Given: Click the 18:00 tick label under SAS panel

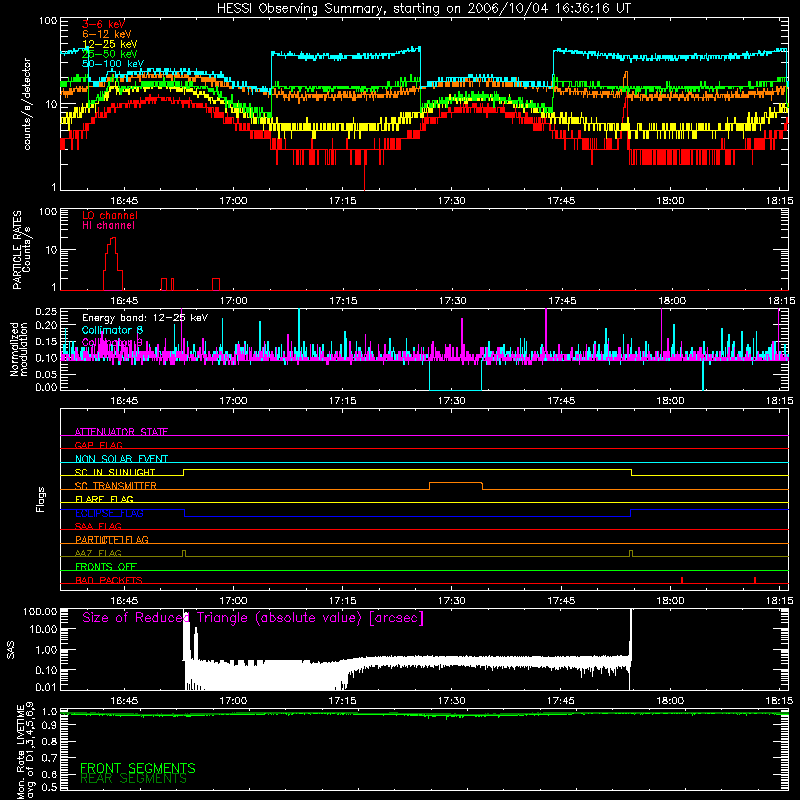Looking at the screenshot, I should pyautogui.click(x=670, y=701).
